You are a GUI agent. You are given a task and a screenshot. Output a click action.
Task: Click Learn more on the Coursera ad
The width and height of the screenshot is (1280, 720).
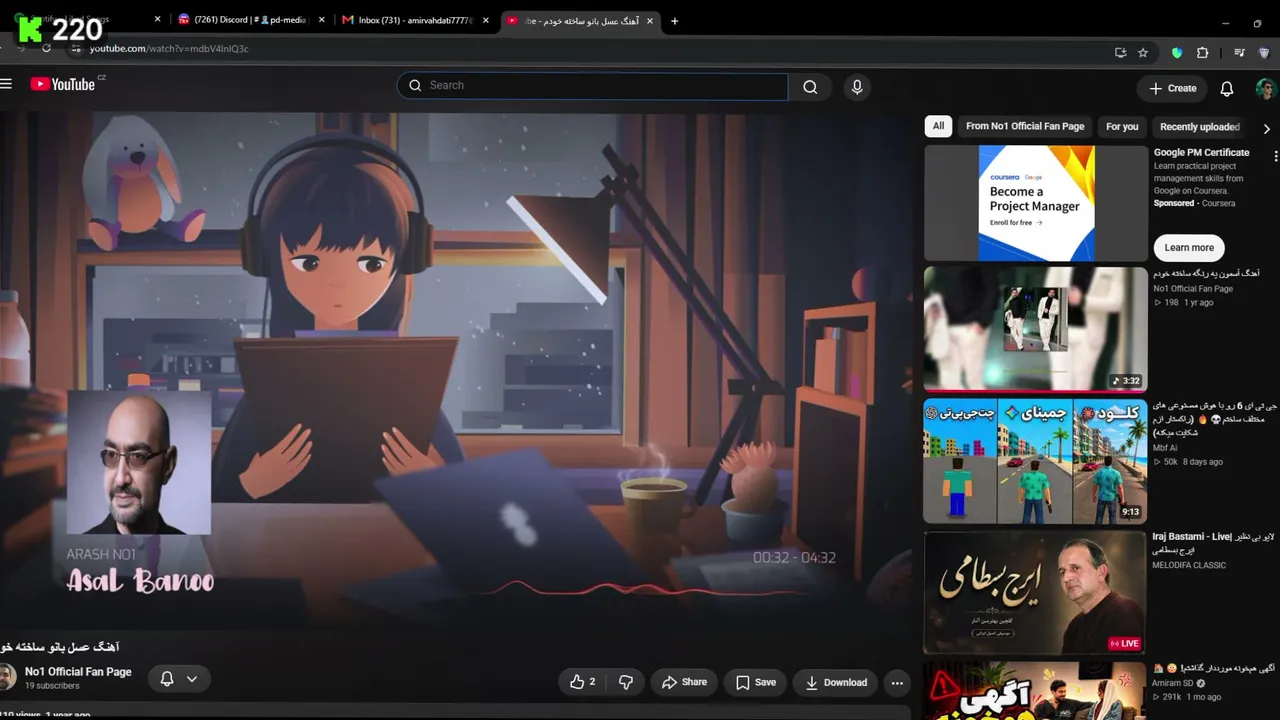click(x=1189, y=248)
